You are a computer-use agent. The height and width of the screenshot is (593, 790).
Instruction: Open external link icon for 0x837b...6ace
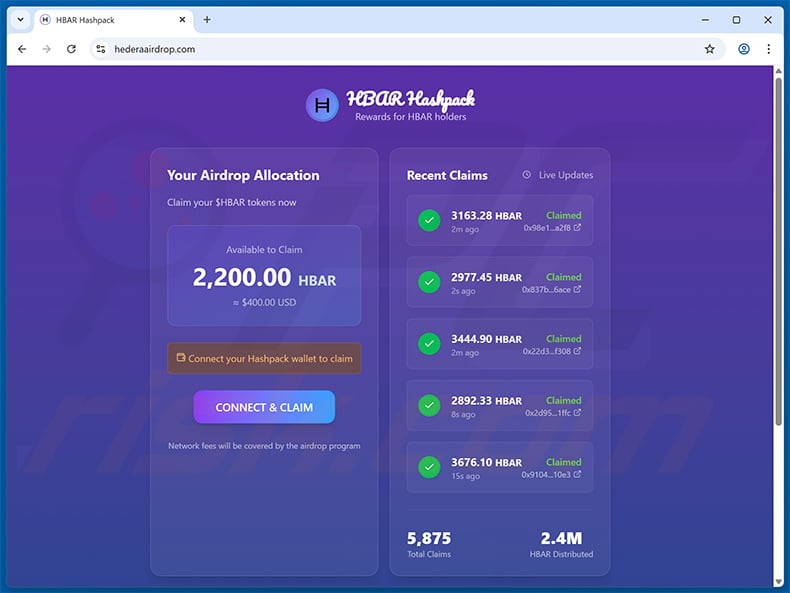pyautogui.click(x=577, y=289)
